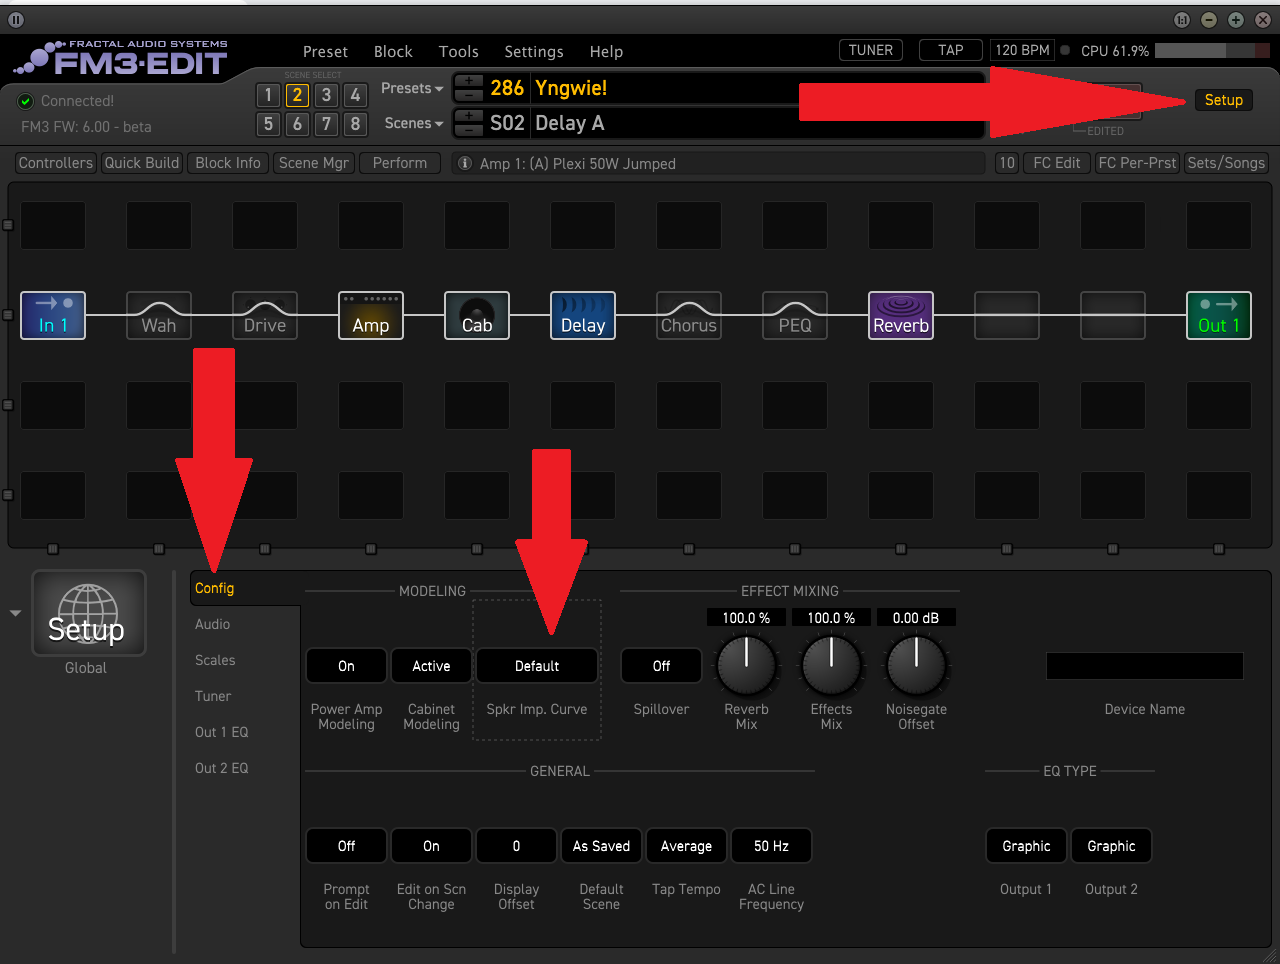Viewport: 1280px width, 964px height.
Task: Switch to the Audio setup tab
Action: pyautogui.click(x=213, y=624)
